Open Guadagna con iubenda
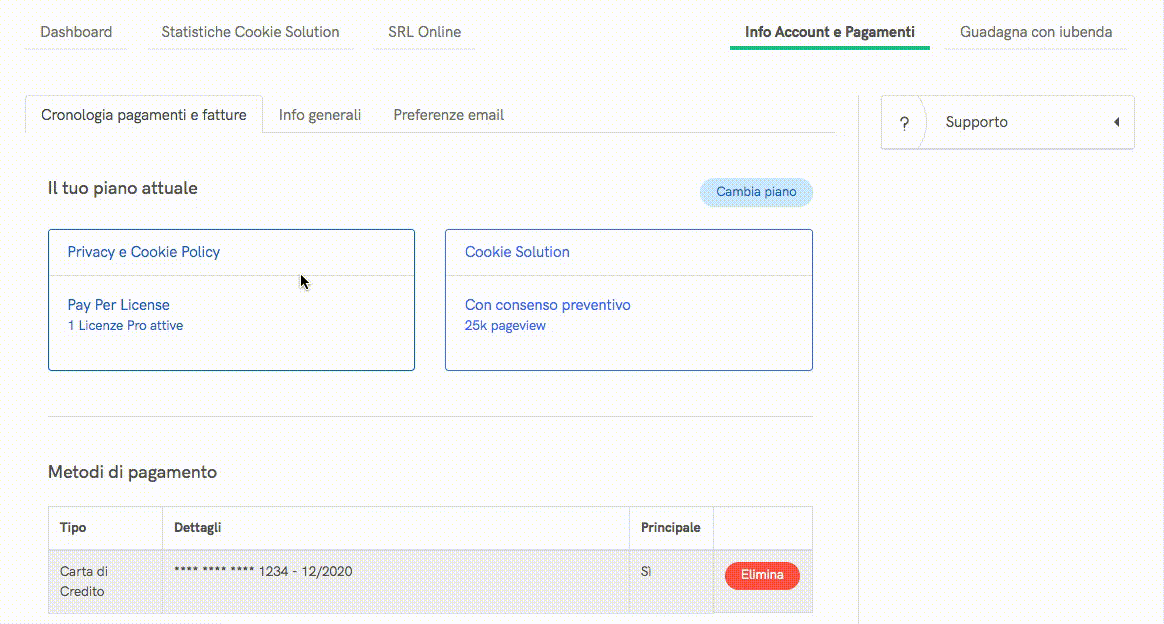 click(1035, 31)
